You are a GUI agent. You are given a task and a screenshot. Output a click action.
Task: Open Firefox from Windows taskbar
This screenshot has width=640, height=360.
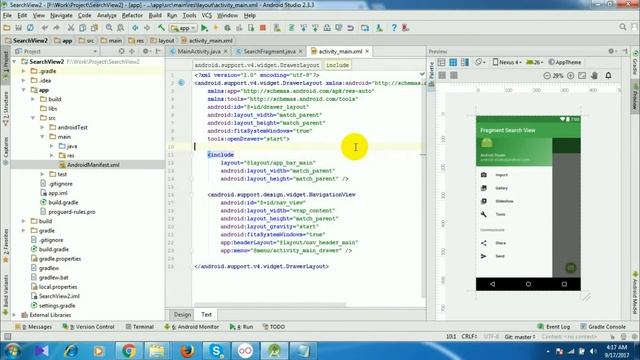(x=187, y=351)
